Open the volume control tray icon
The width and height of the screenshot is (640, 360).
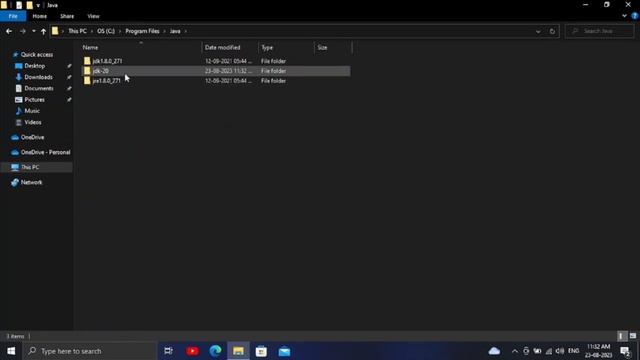pyautogui.click(x=560, y=351)
